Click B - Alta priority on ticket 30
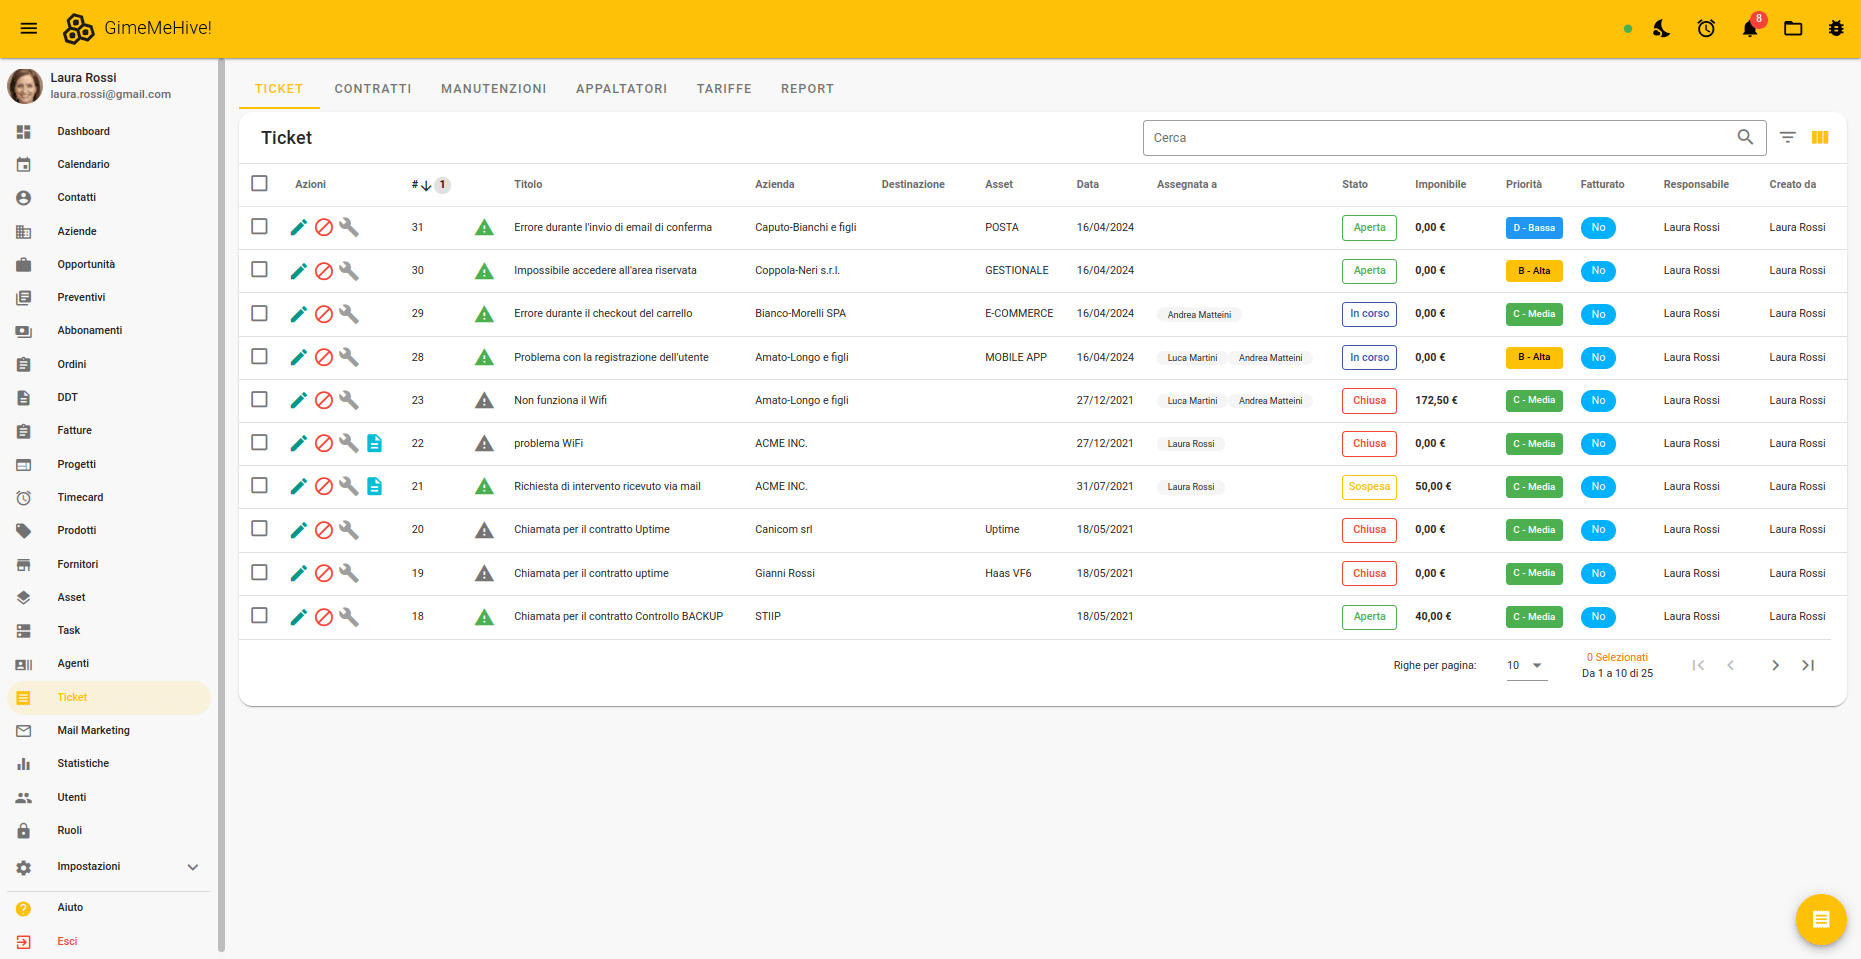This screenshot has width=1861, height=959. tap(1534, 271)
